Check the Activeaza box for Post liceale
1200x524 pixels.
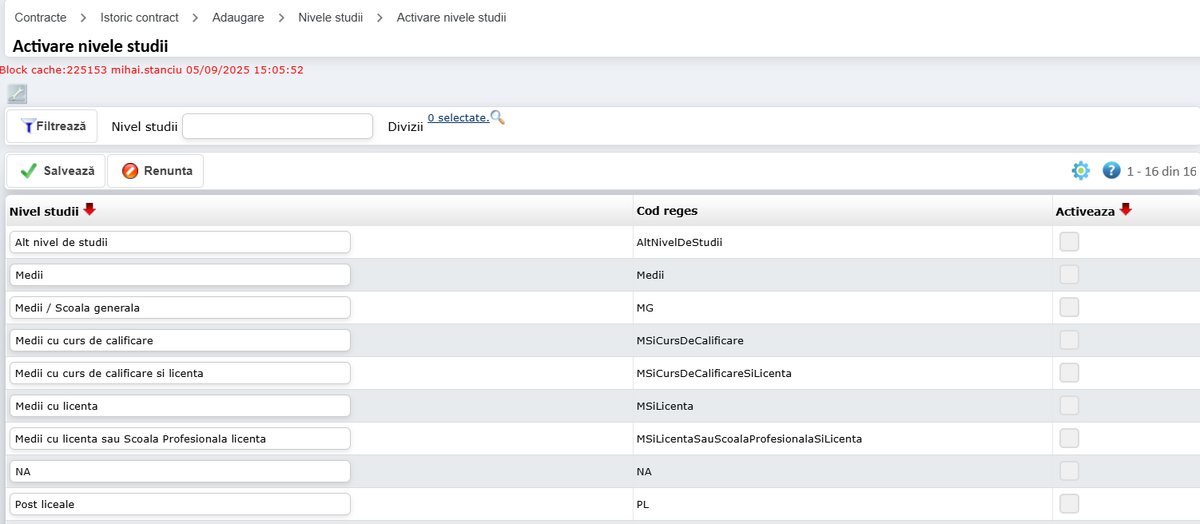point(1069,504)
